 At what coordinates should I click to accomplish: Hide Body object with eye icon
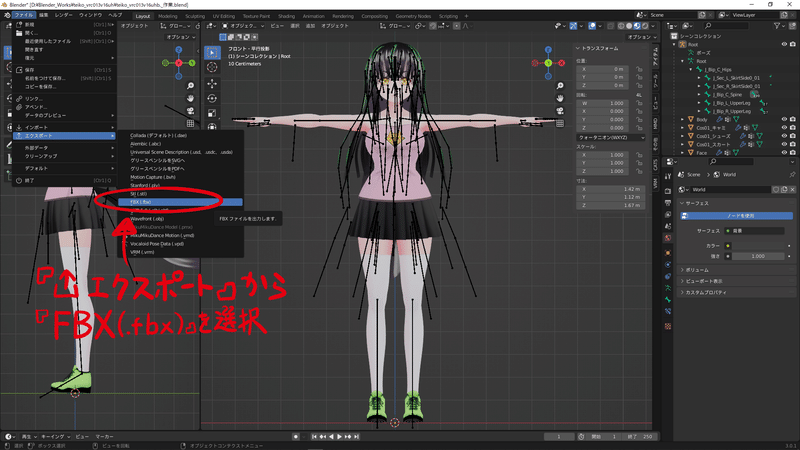(x=784, y=119)
